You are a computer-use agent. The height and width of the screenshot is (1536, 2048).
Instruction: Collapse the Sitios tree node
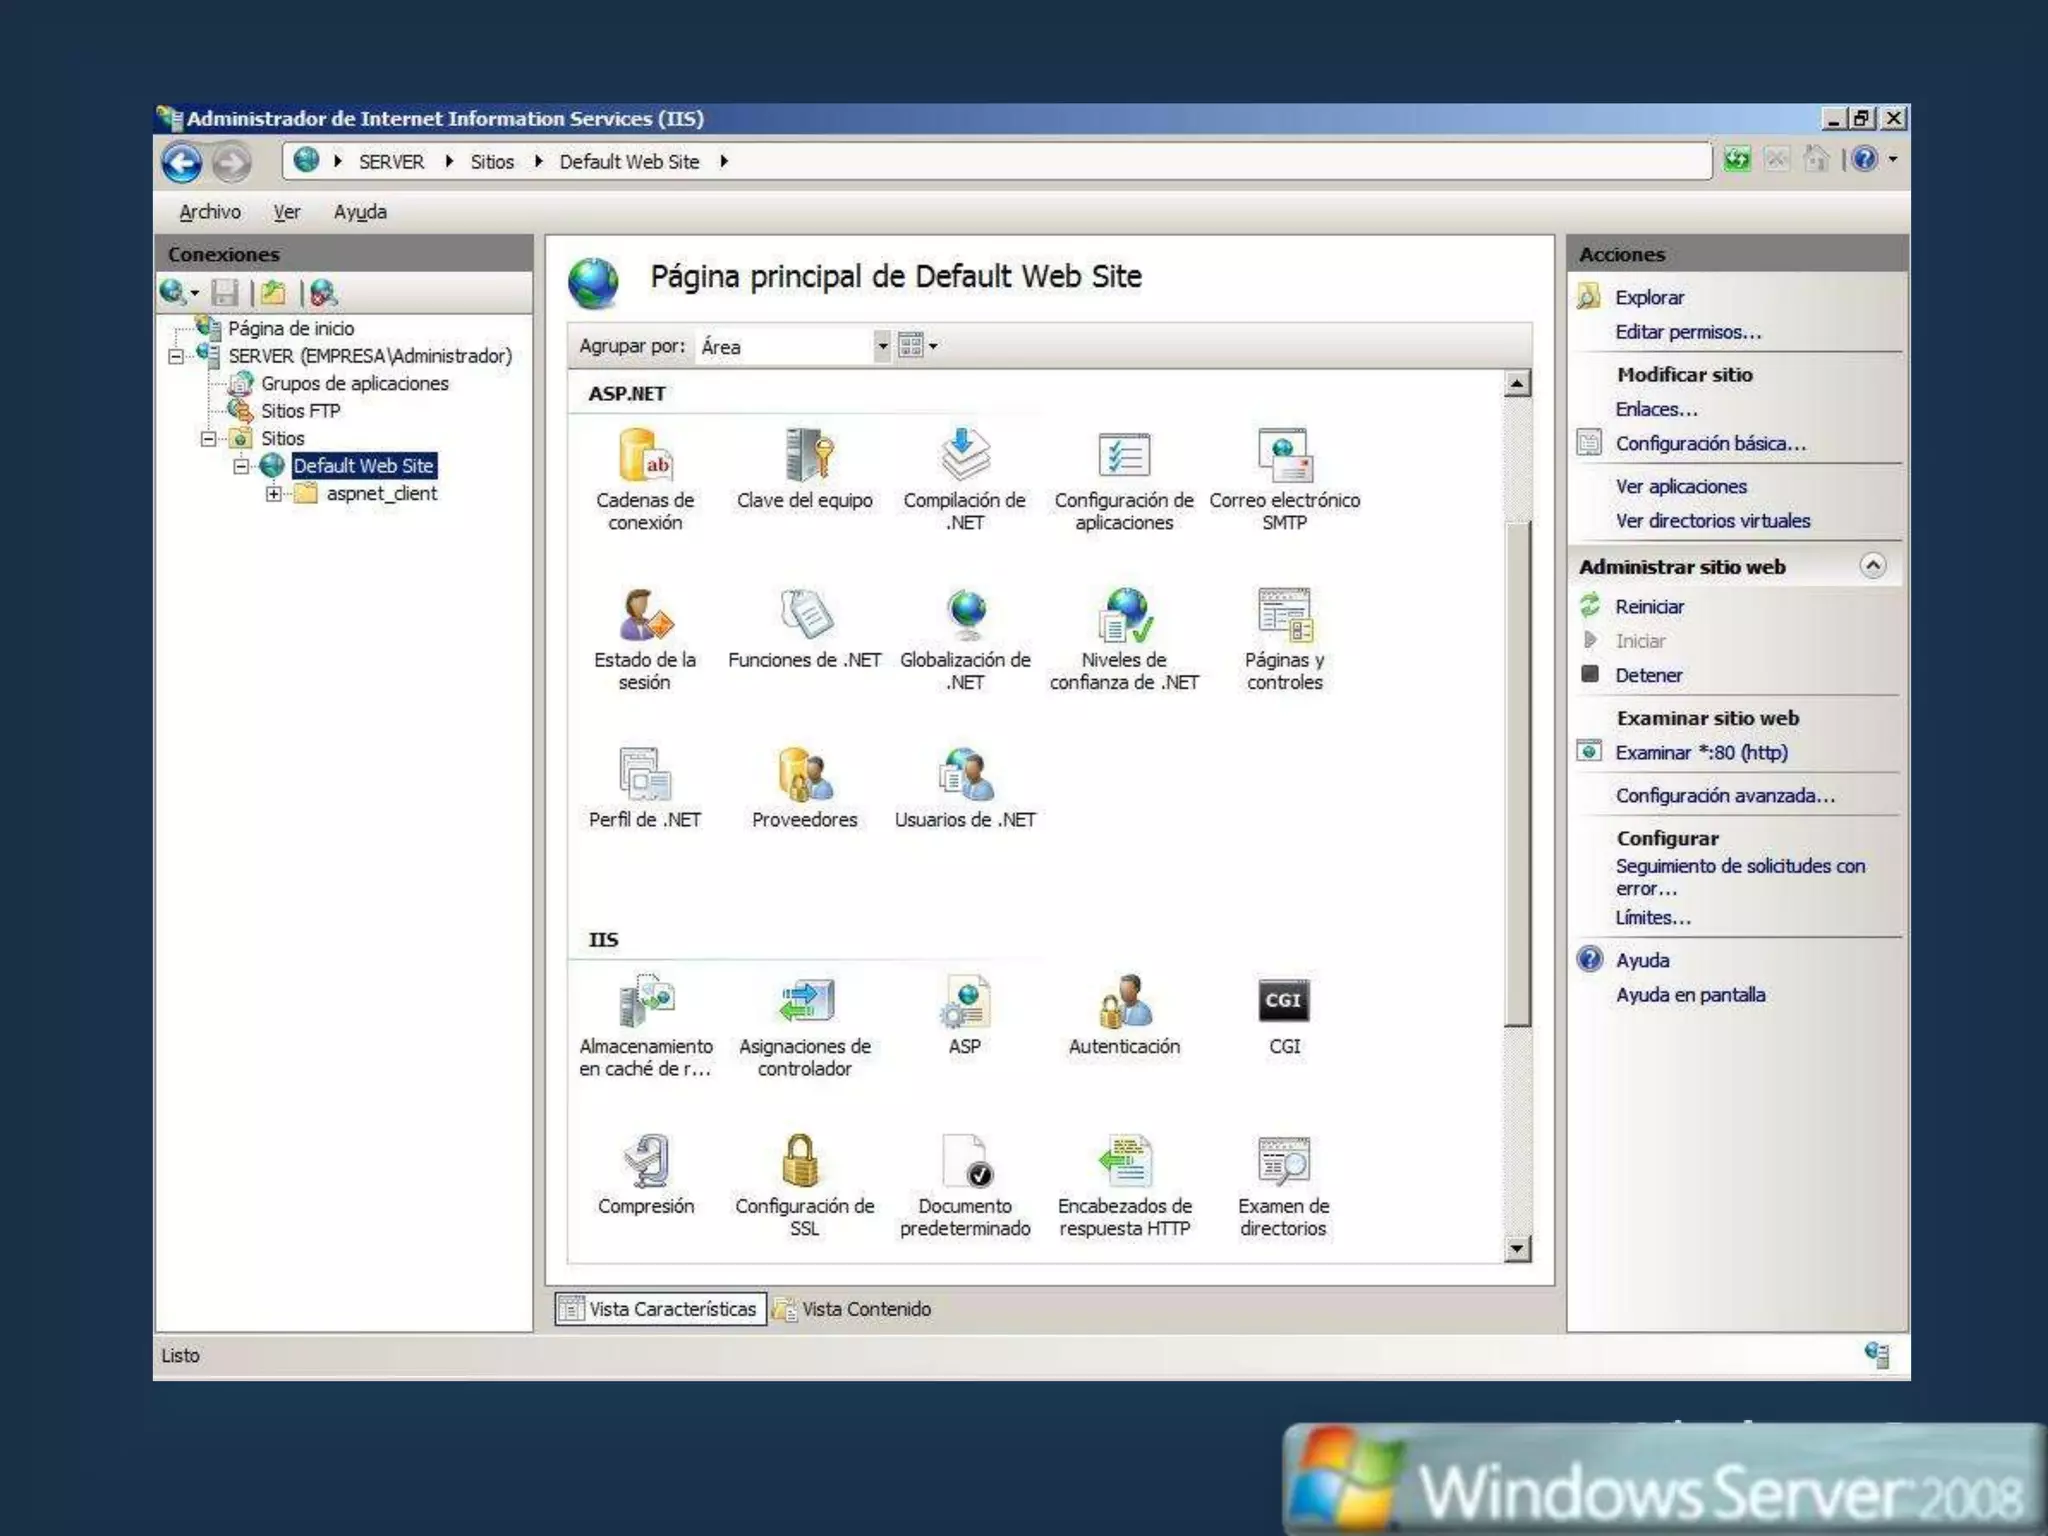(x=208, y=439)
